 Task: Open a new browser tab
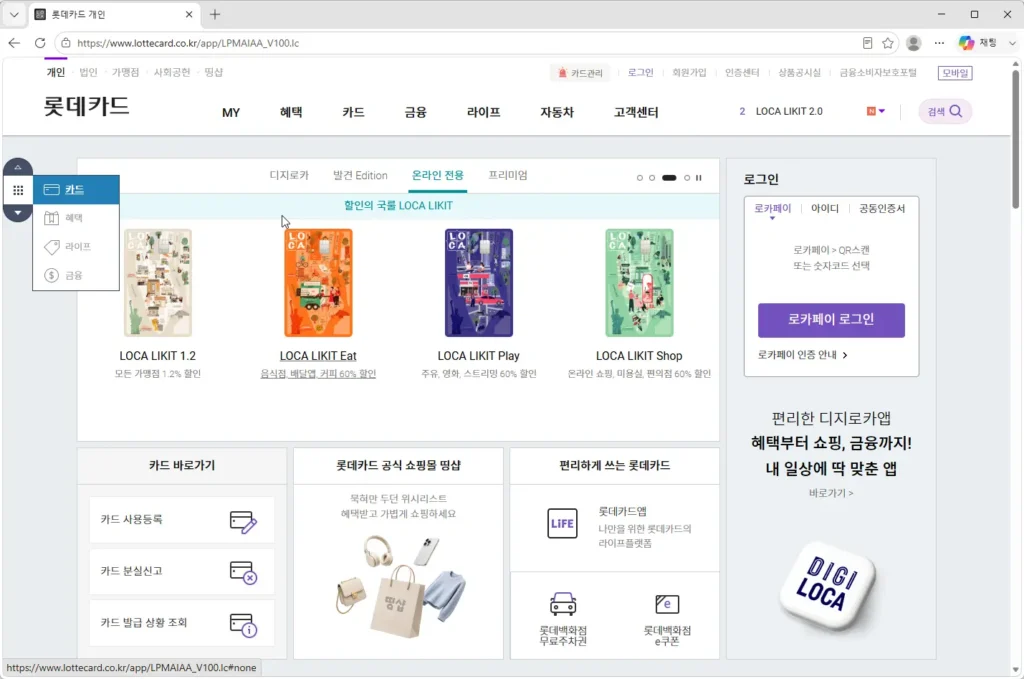point(215,14)
